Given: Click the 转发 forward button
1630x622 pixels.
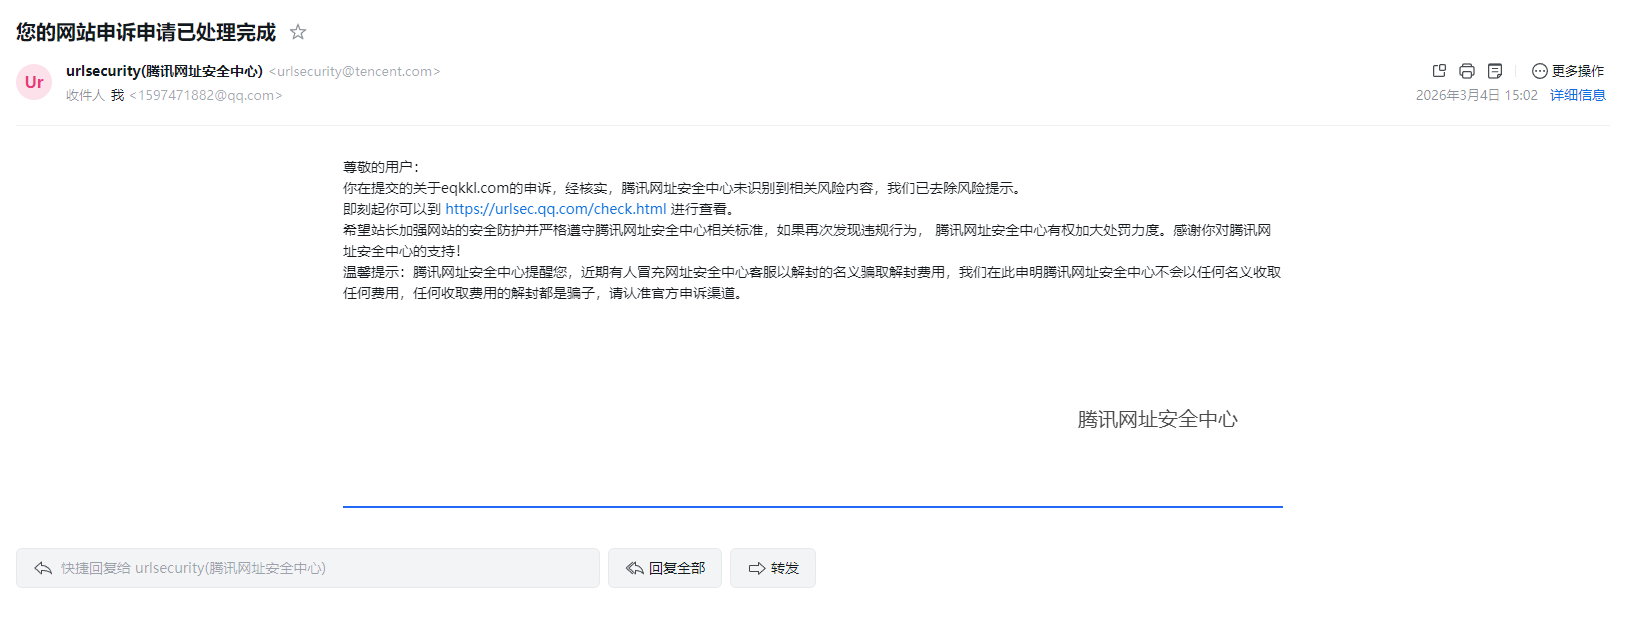Looking at the screenshot, I should click(x=773, y=568).
